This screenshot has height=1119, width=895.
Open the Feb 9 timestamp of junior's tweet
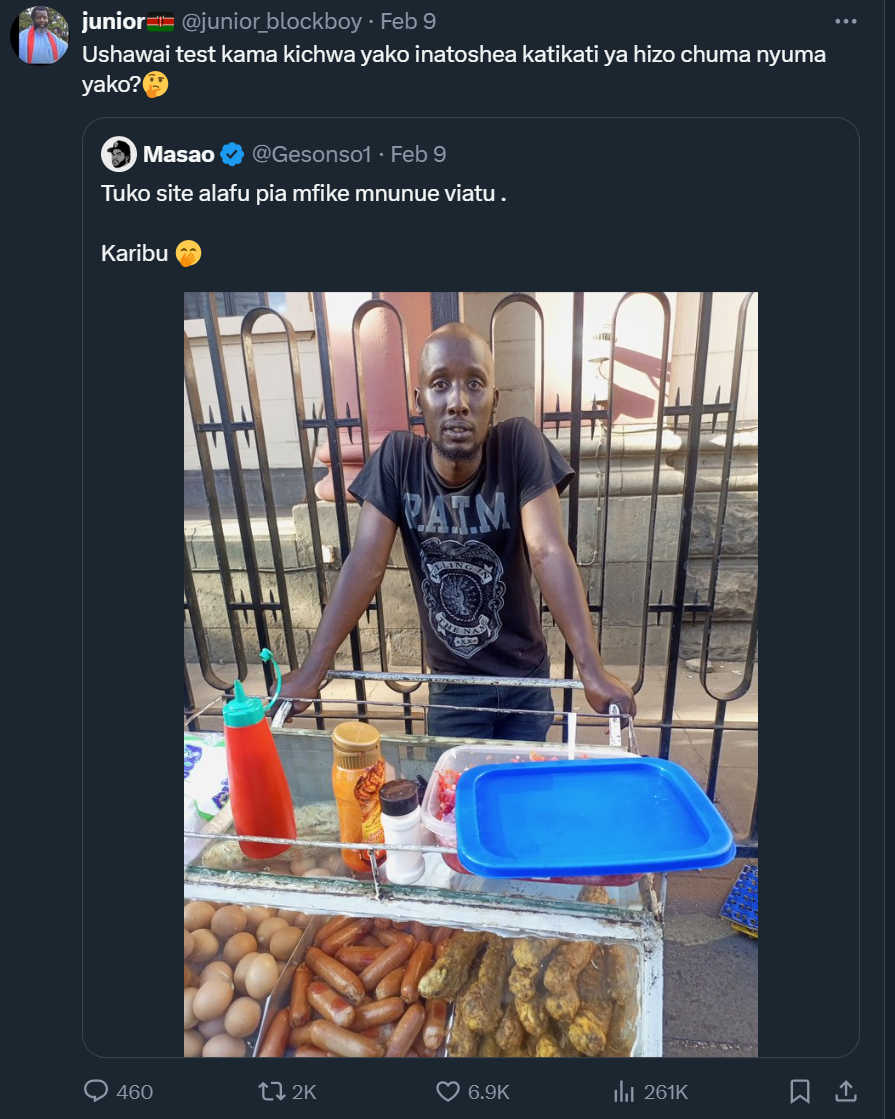408,21
